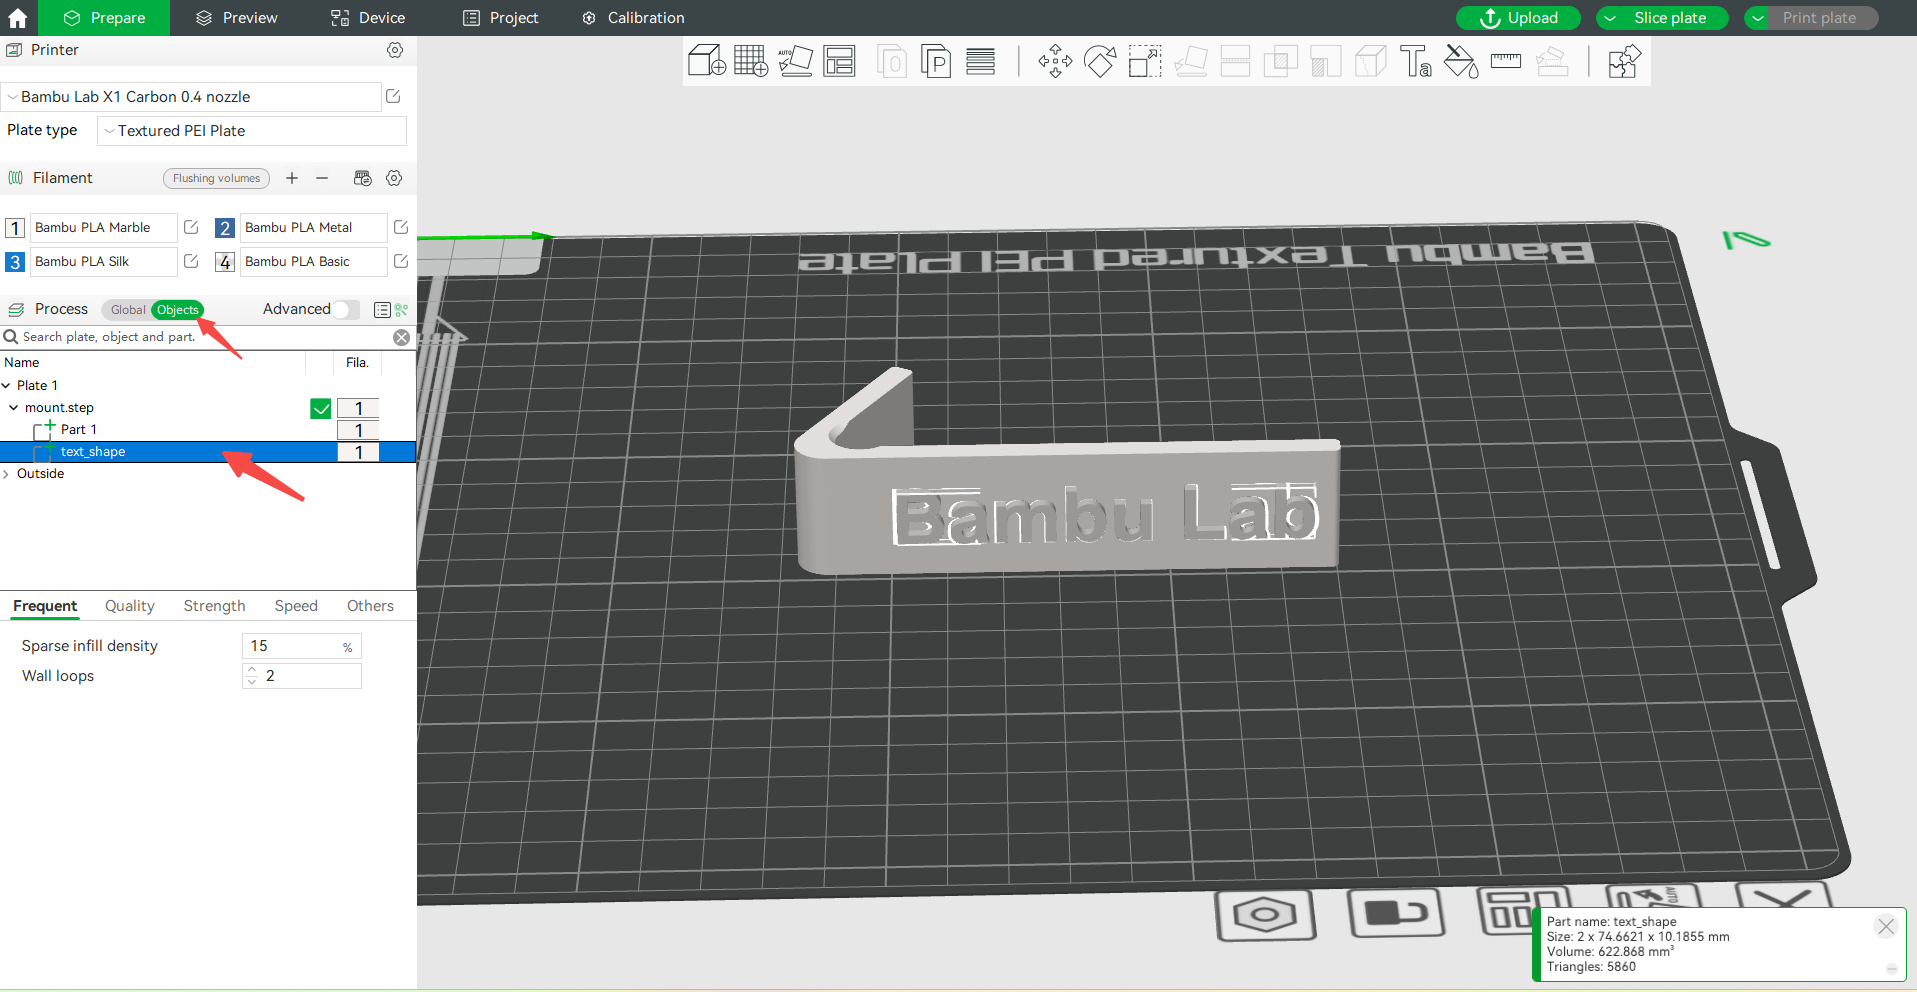Image resolution: width=1917 pixels, height=992 pixels.
Task: Switch process scope to Global
Action: tap(127, 310)
